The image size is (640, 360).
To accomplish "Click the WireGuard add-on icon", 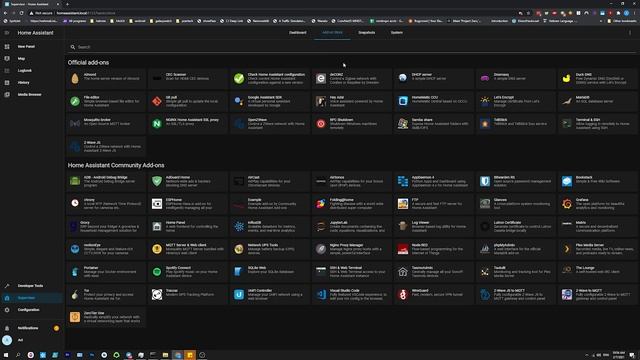I will pyautogui.click(x=403, y=294).
